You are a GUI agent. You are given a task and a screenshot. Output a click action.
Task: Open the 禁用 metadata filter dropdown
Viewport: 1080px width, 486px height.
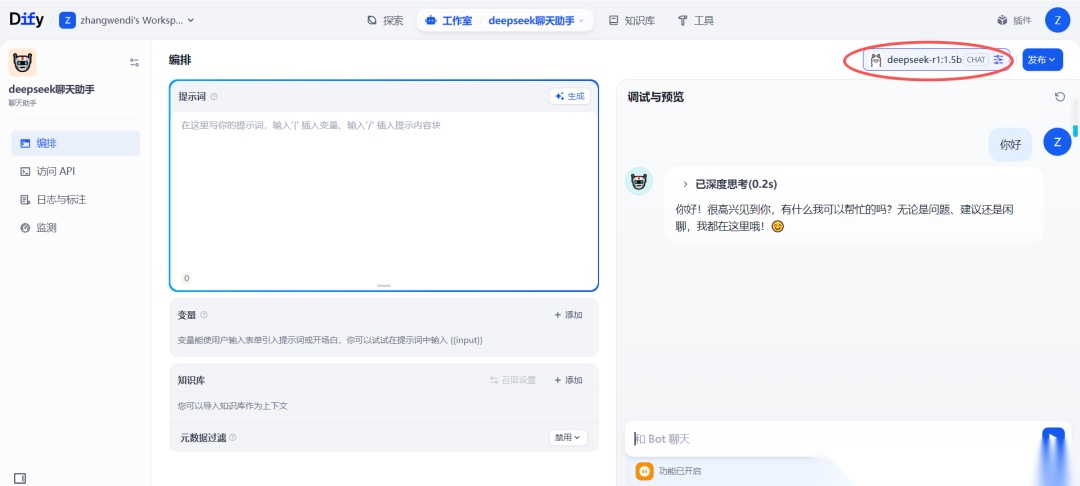(568, 437)
